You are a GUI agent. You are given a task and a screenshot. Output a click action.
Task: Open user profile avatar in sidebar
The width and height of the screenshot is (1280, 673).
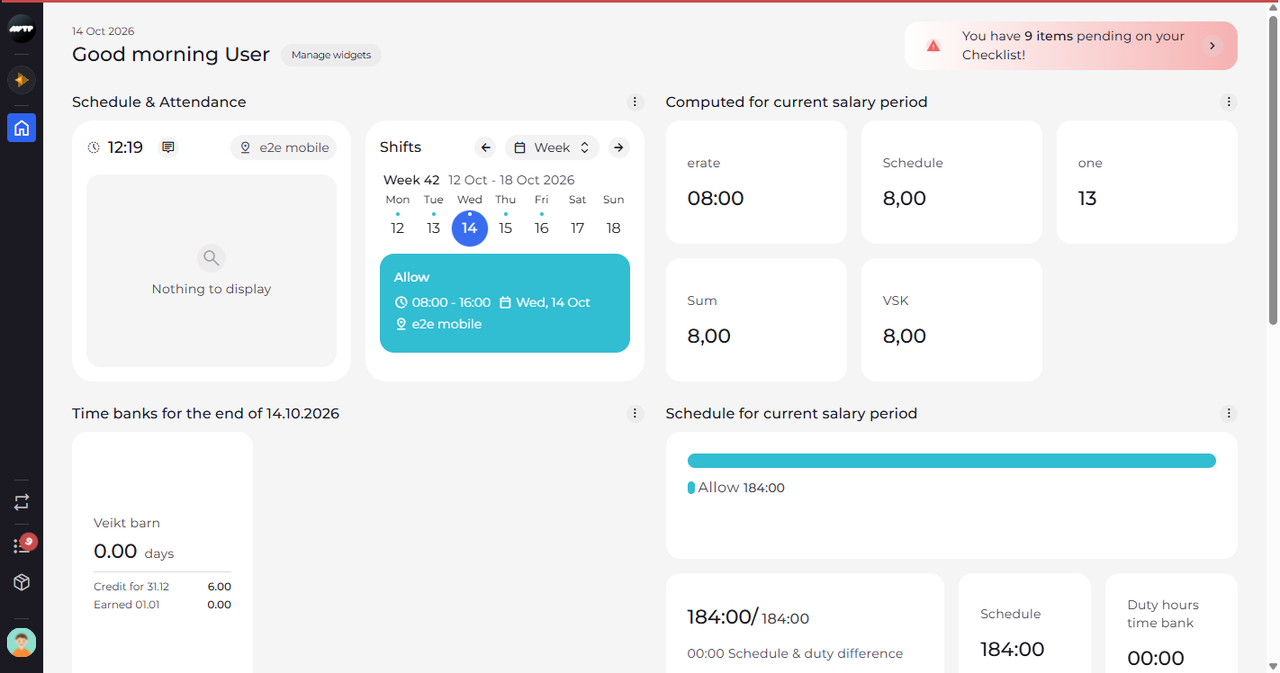[x=21, y=642]
